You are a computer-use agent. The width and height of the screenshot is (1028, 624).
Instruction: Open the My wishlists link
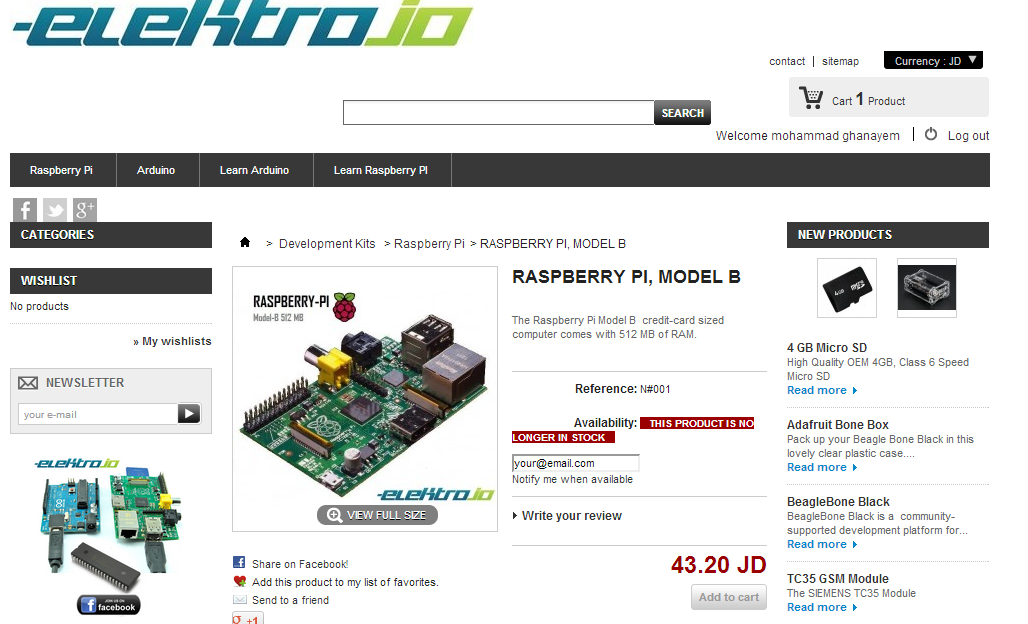coord(172,341)
